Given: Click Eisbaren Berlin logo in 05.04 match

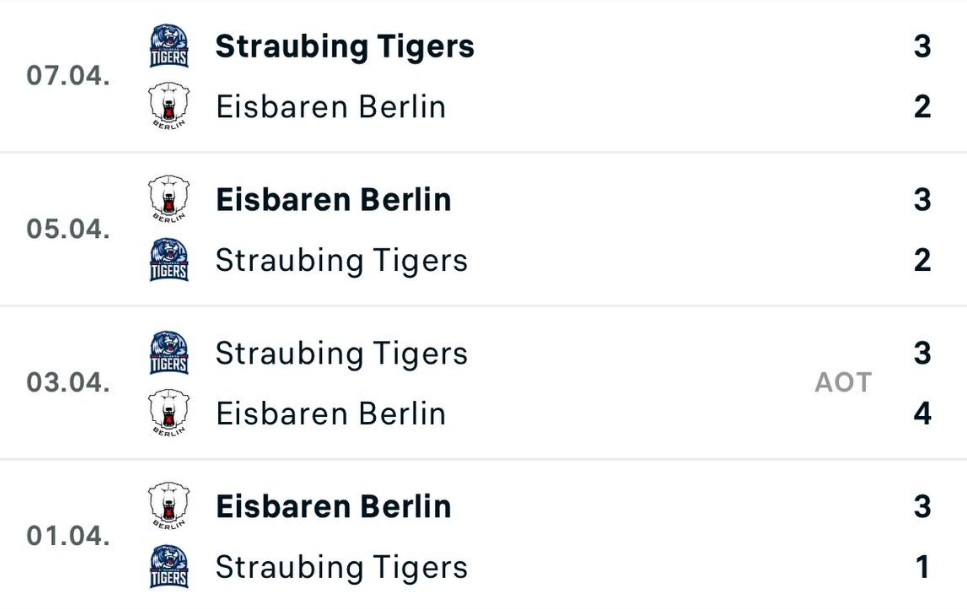Looking at the screenshot, I should pos(169,199).
